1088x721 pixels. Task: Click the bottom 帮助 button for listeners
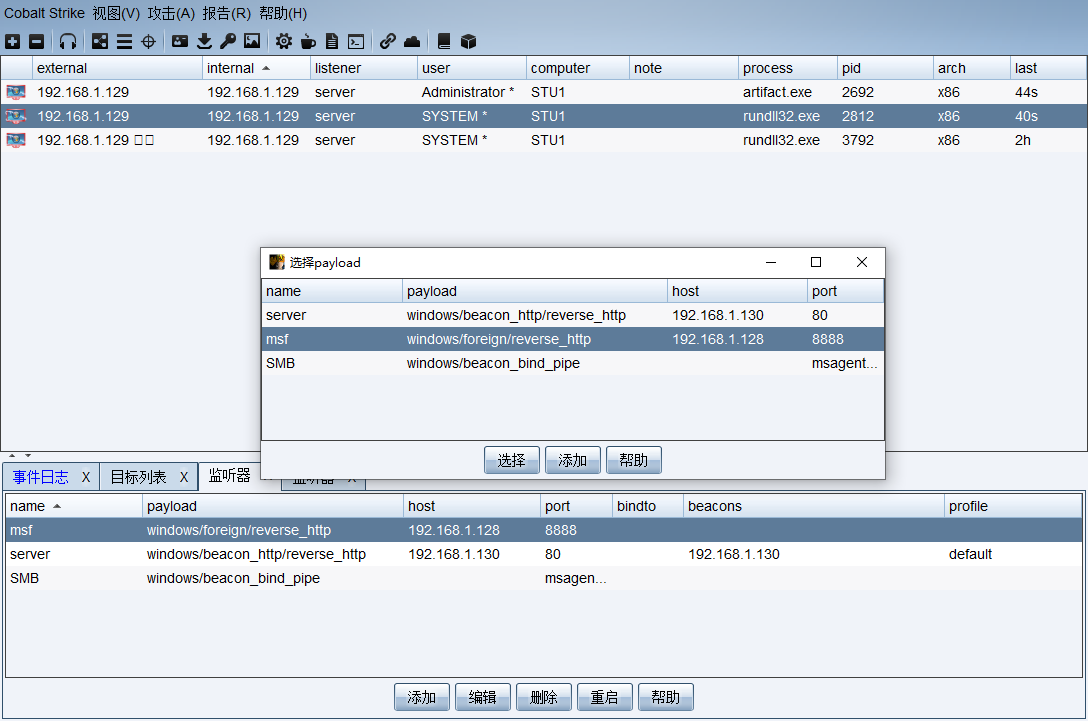tap(665, 697)
